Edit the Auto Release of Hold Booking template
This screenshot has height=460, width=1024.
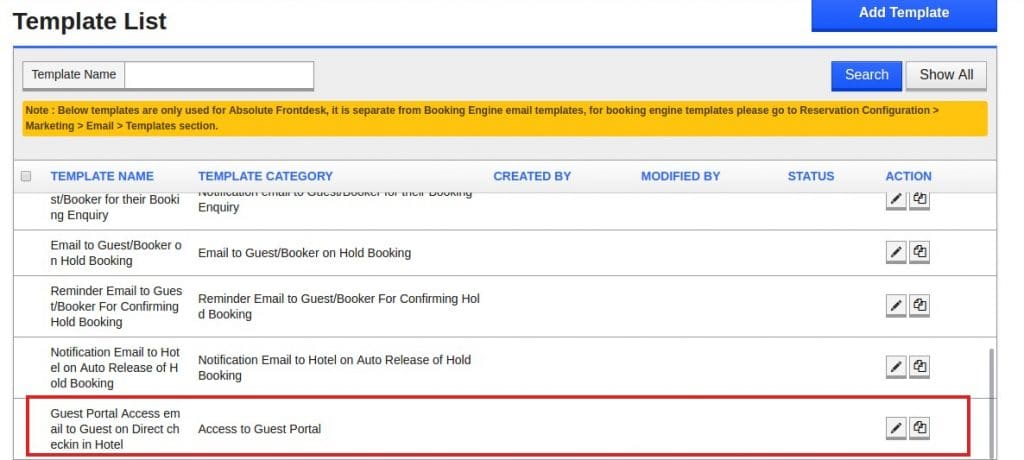click(x=896, y=367)
